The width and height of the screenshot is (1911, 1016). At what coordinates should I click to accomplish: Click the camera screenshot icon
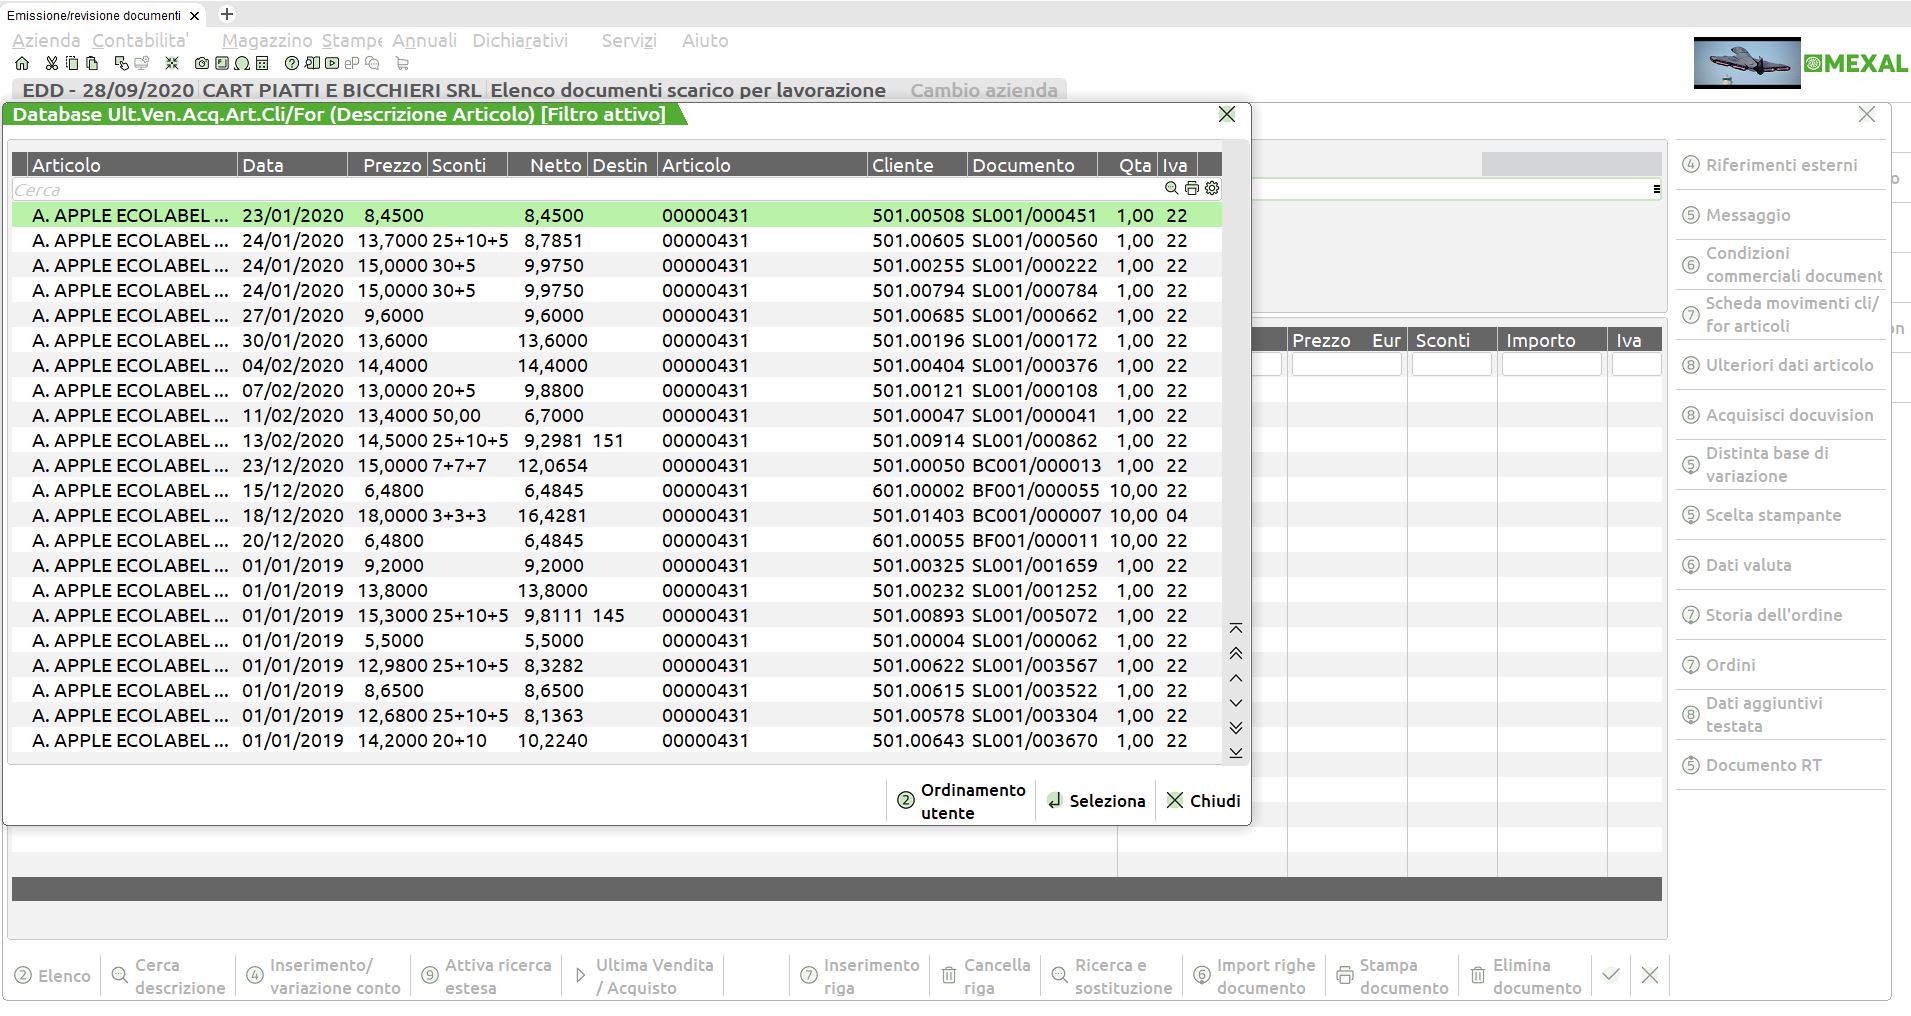click(x=202, y=63)
